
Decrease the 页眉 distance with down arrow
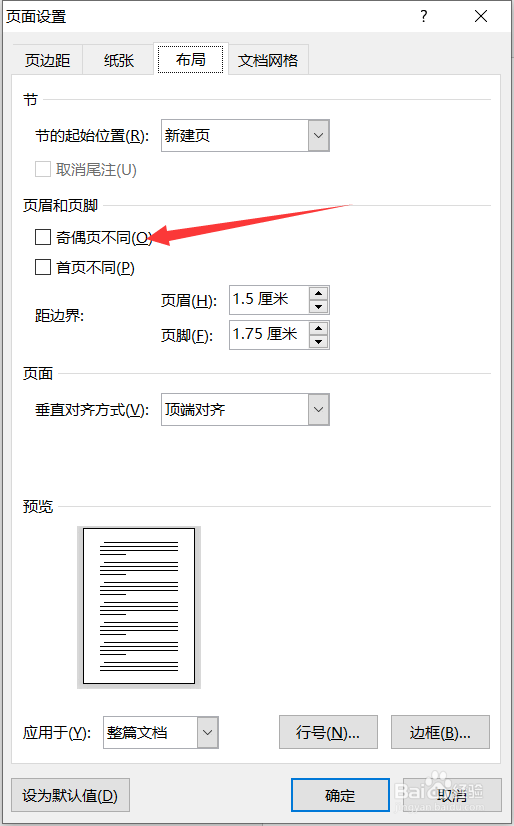(x=319, y=307)
